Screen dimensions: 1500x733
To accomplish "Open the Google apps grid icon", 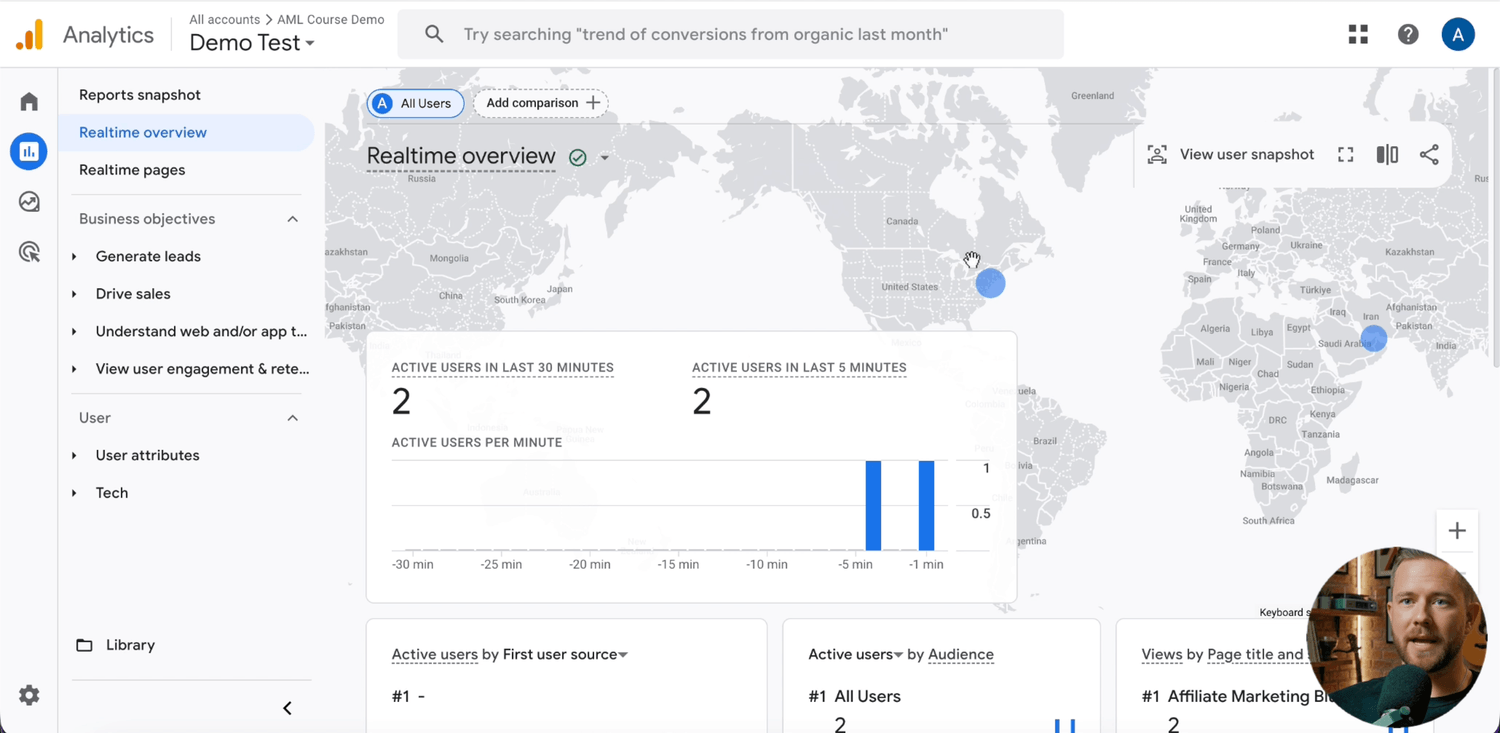I will click(x=1358, y=35).
